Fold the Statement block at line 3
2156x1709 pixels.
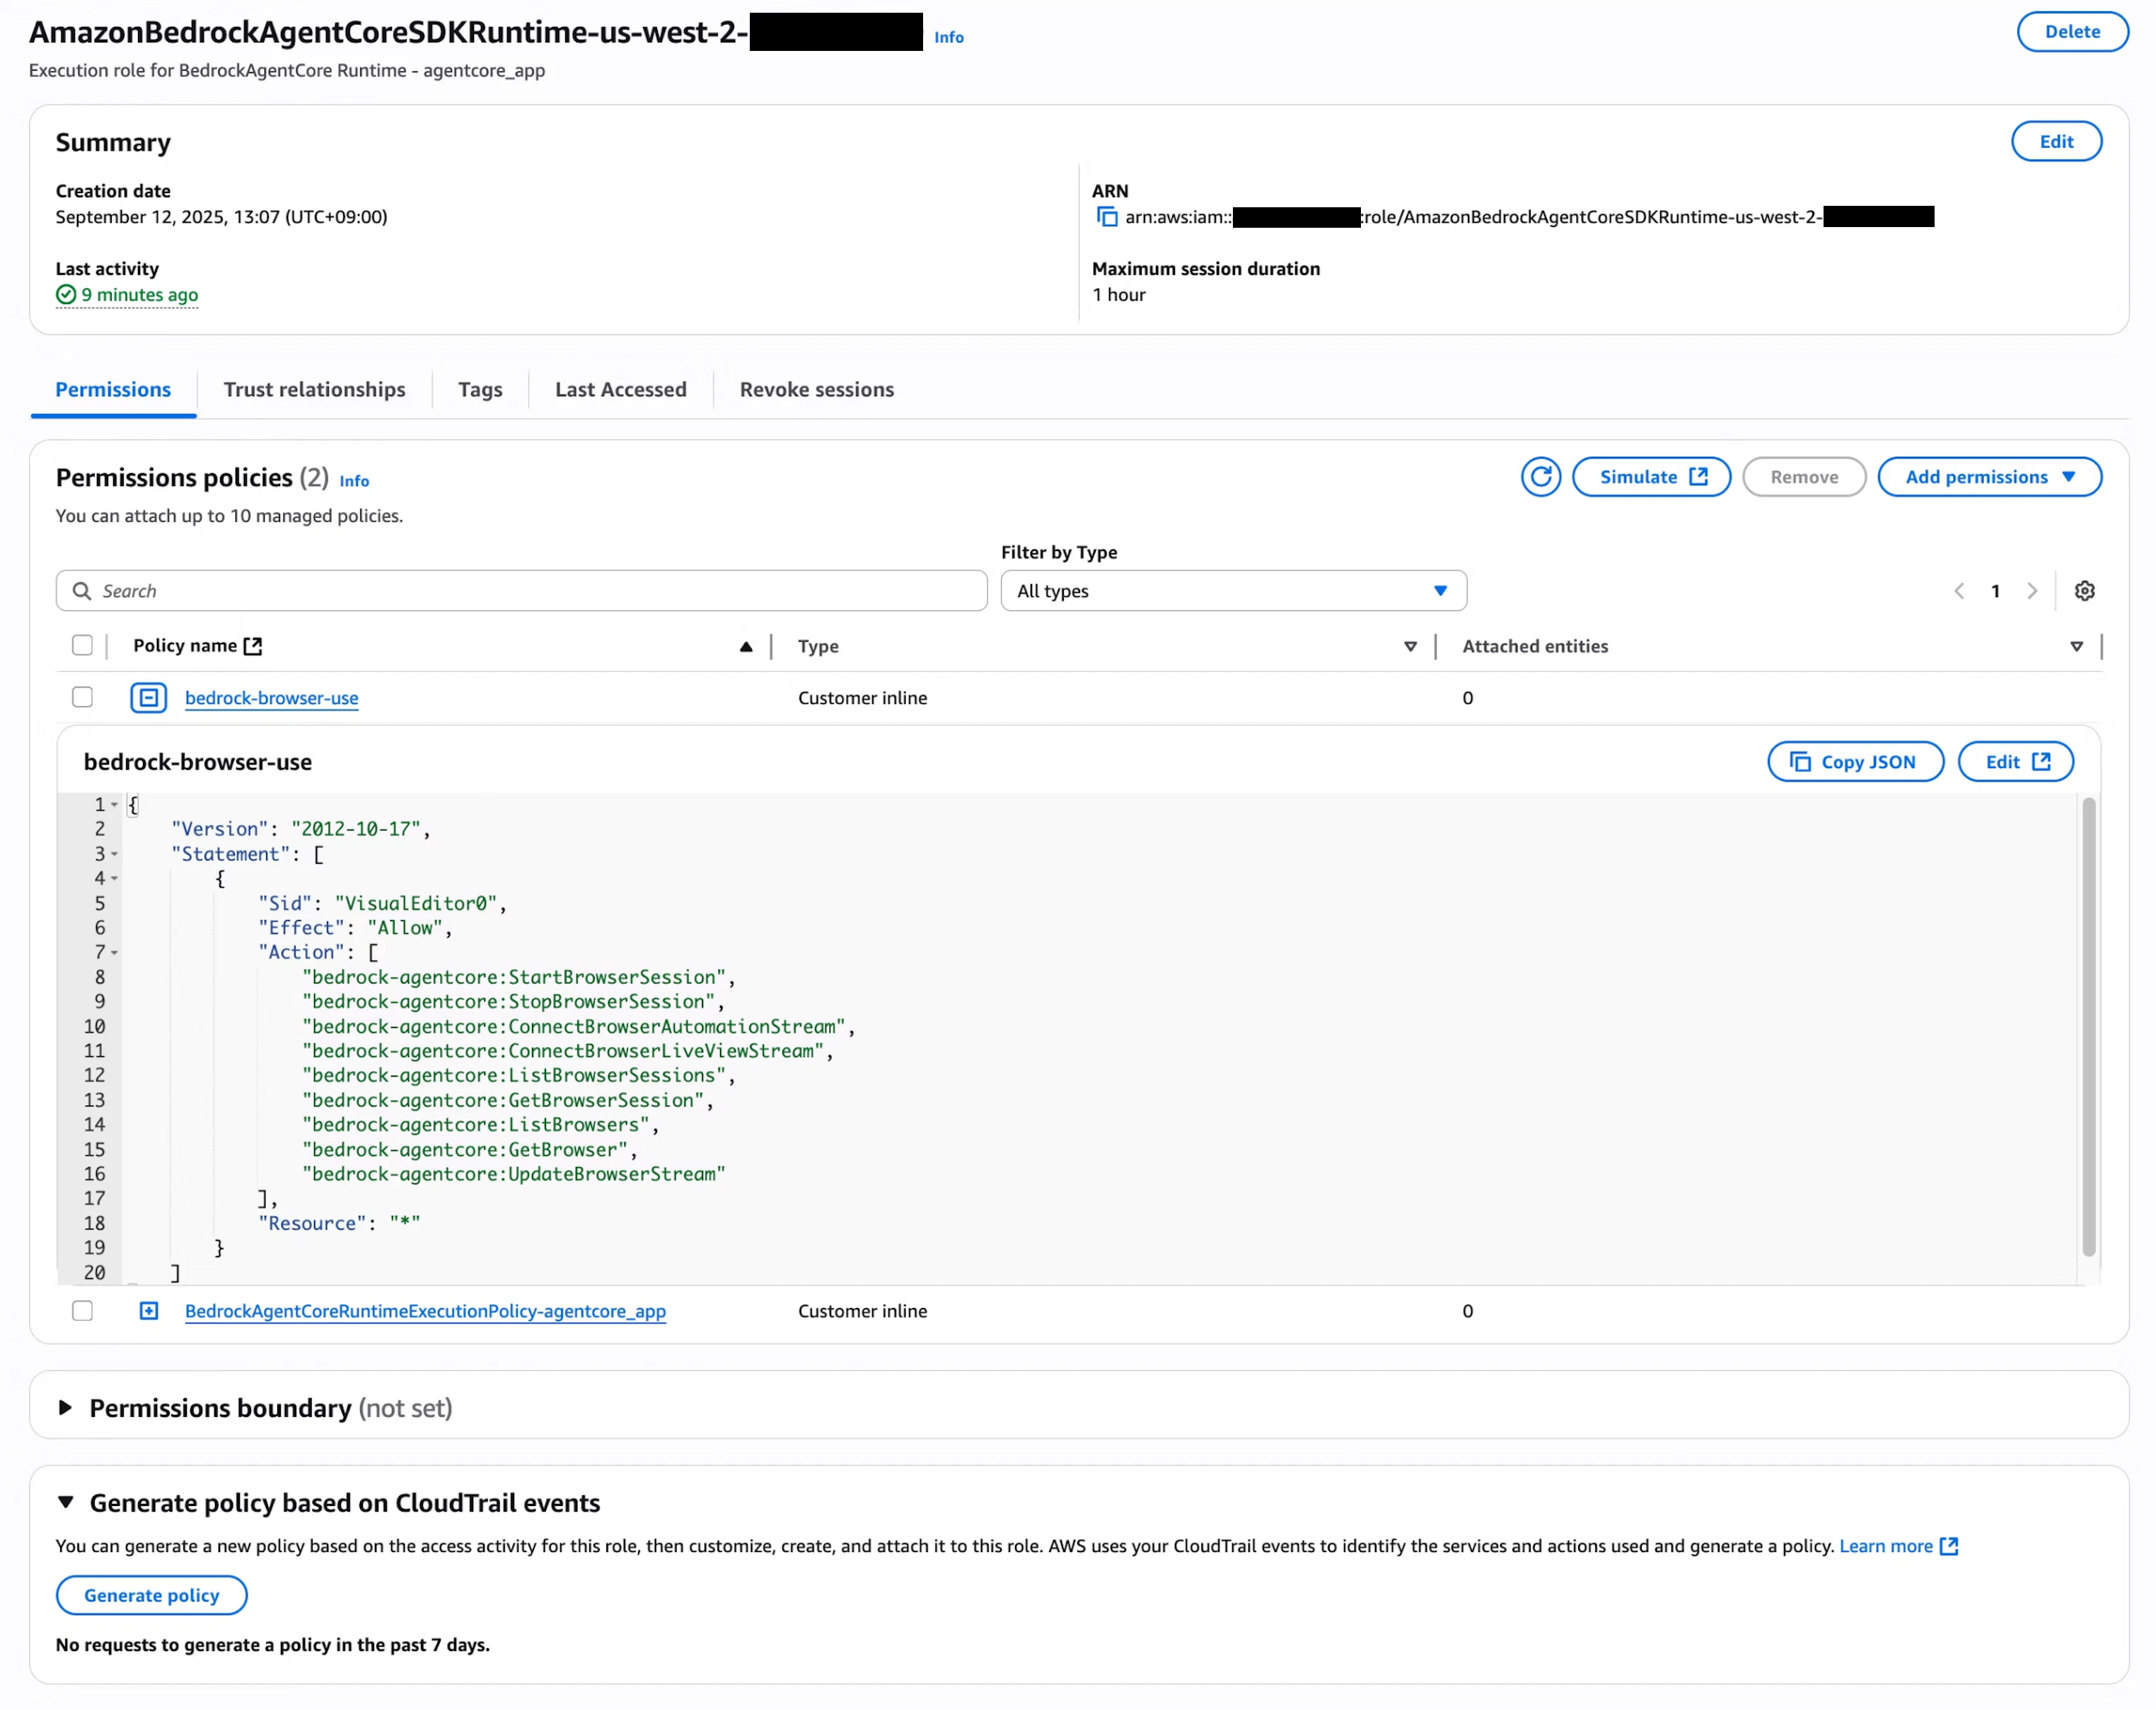[114, 854]
